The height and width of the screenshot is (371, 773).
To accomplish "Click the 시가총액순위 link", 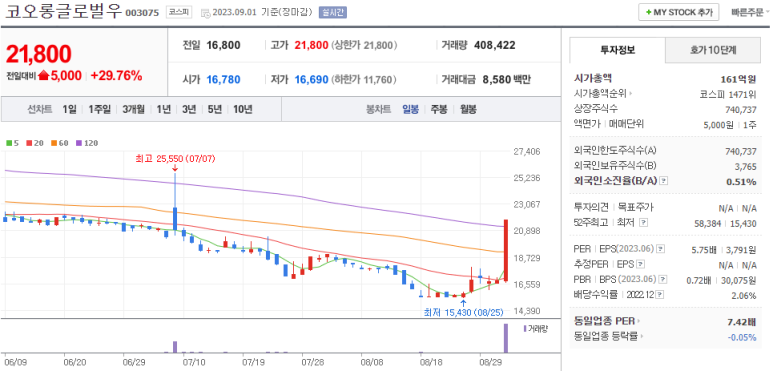I will coord(601,93).
